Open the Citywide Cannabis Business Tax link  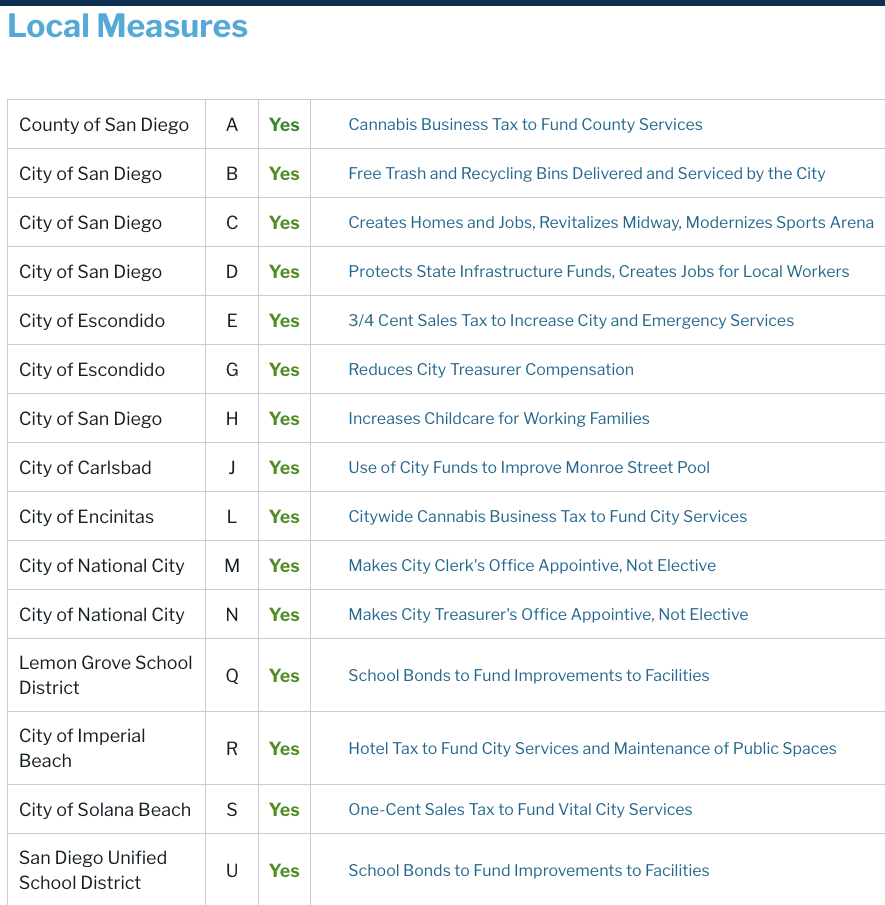coord(547,517)
